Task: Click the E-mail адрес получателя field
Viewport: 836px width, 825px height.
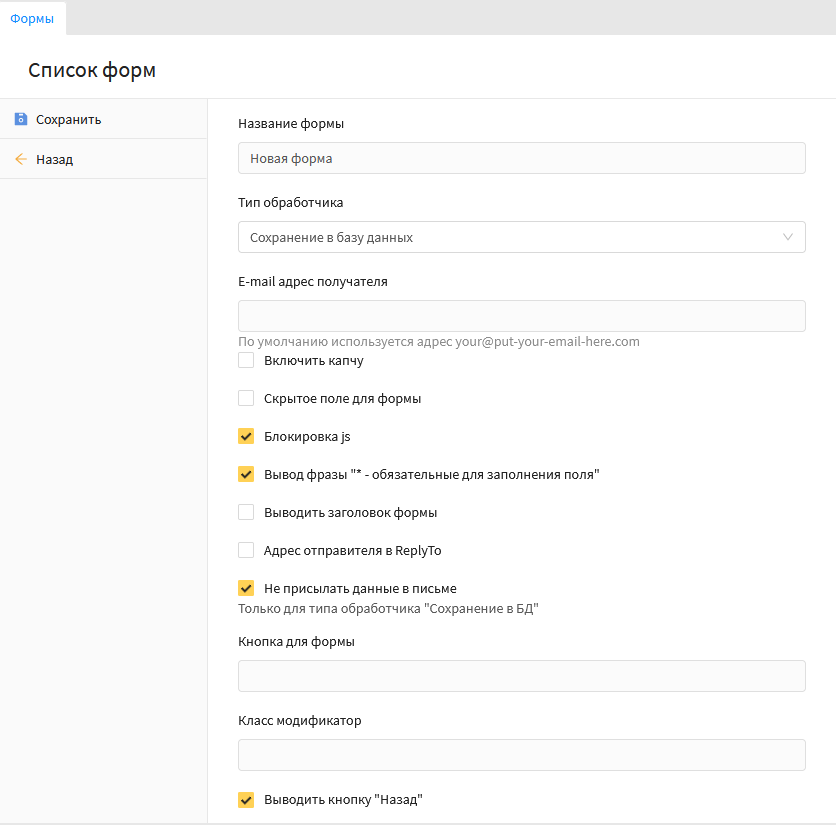Action: click(x=520, y=316)
